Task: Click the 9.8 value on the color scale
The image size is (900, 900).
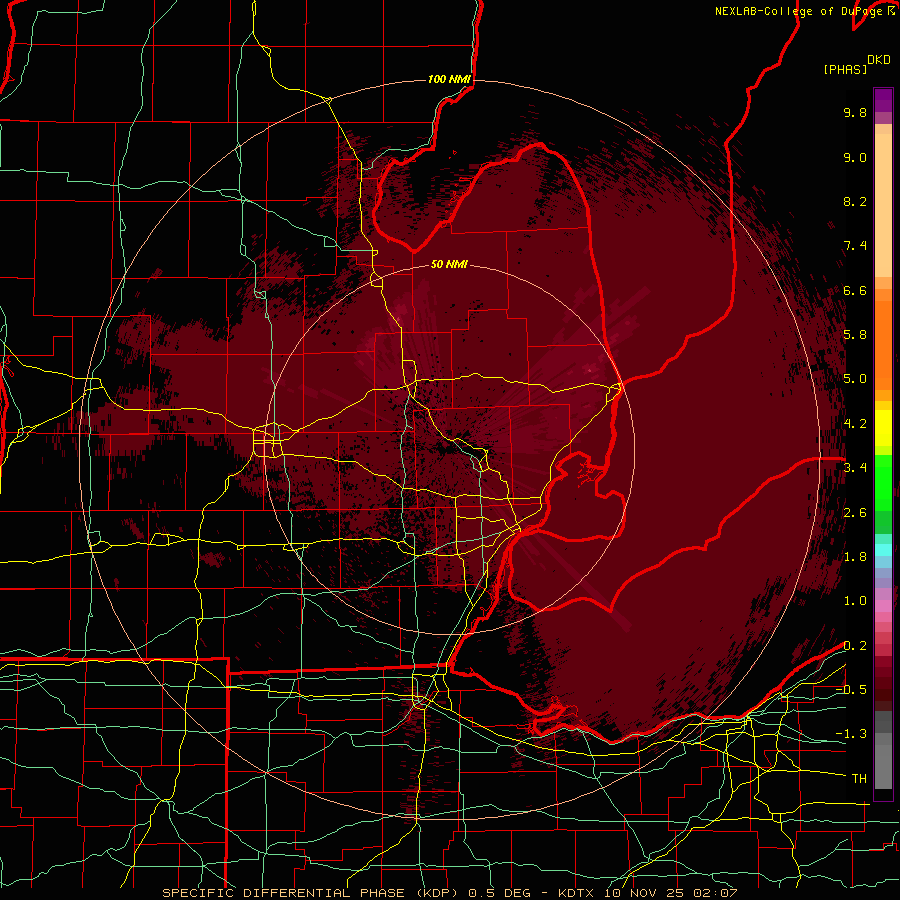Action: click(x=855, y=112)
